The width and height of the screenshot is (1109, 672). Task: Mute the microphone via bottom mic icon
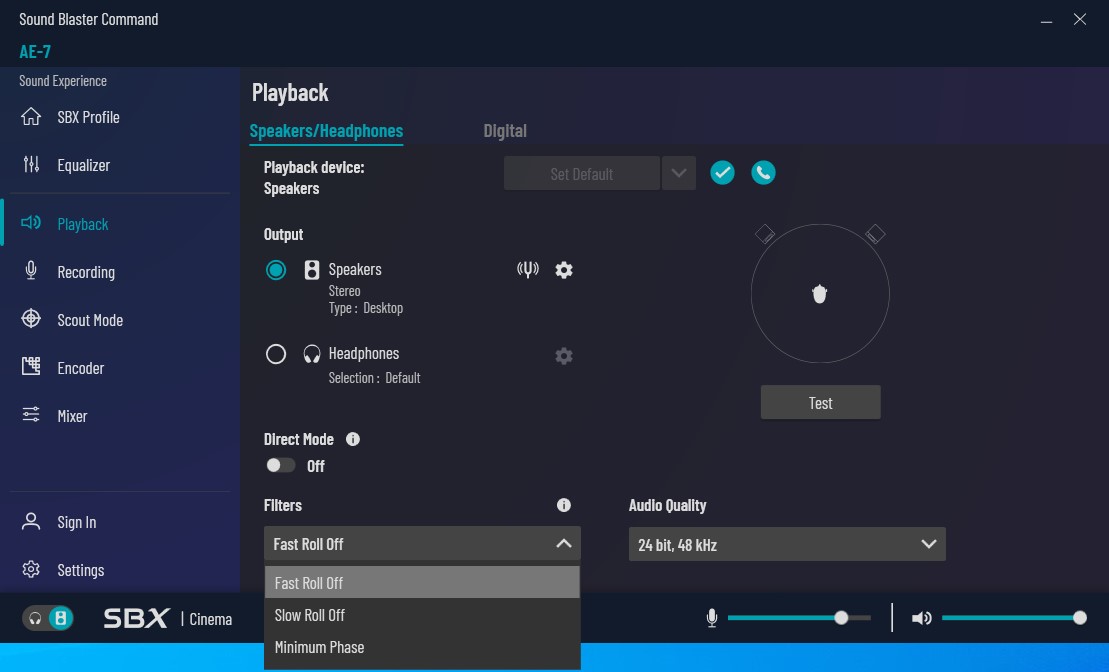(712, 618)
